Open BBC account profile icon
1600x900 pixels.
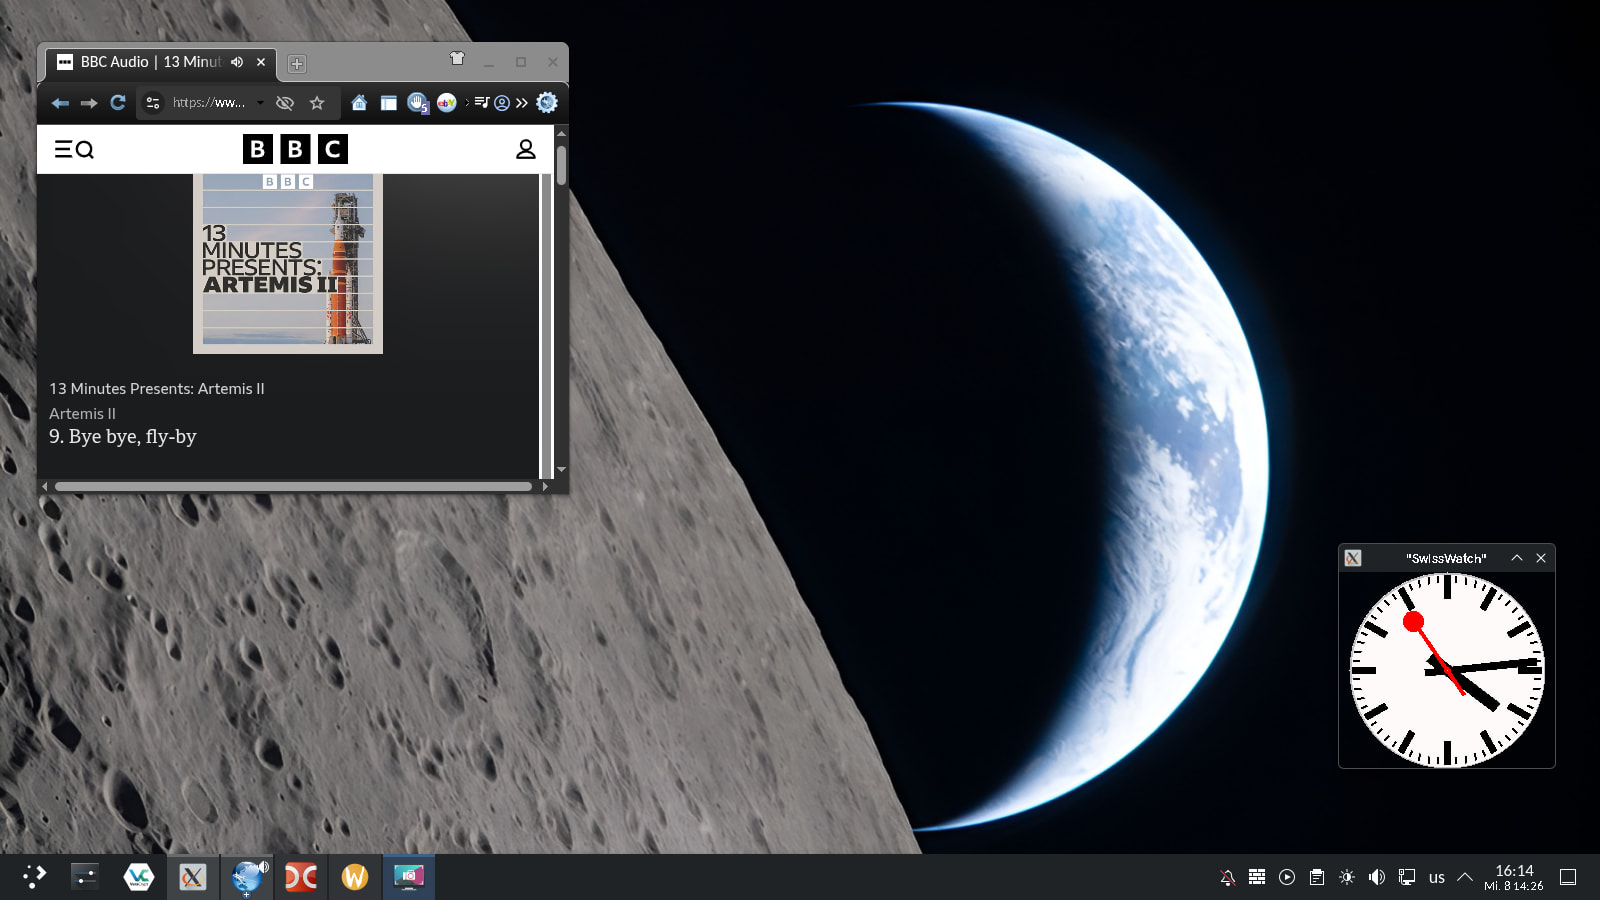tap(525, 149)
